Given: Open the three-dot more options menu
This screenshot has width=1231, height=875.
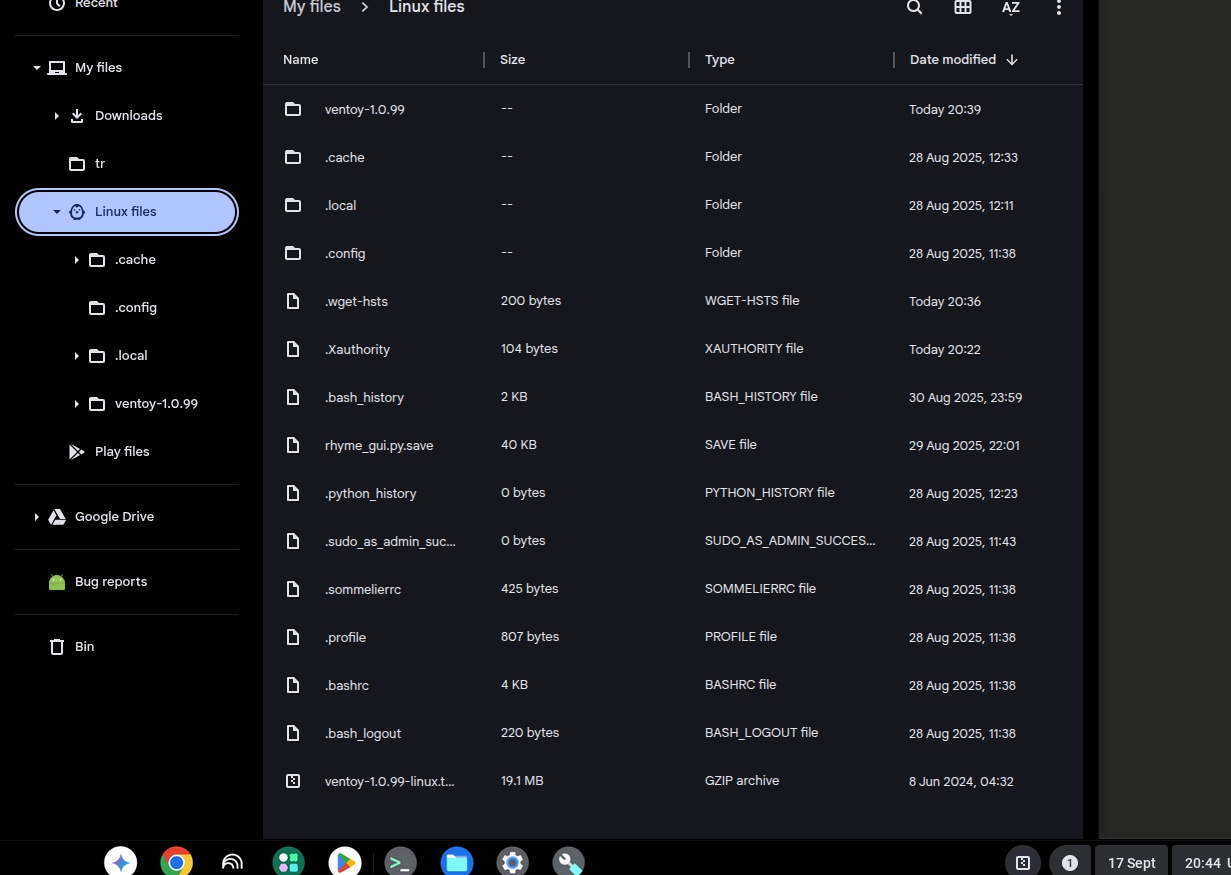Looking at the screenshot, I should pos(1058,8).
